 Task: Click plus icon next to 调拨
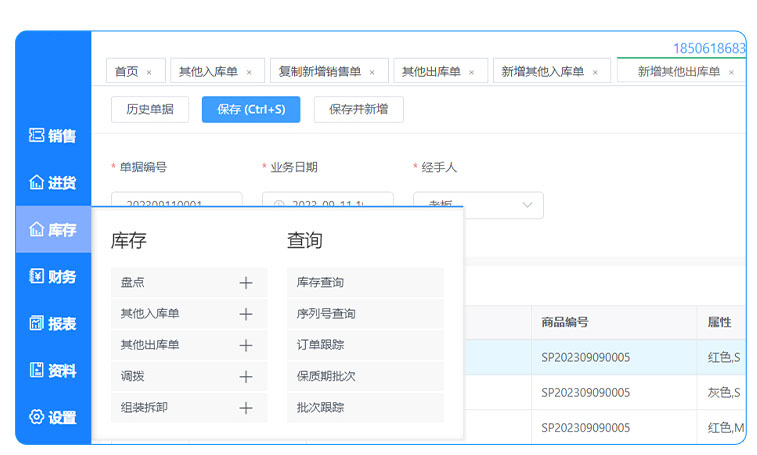(246, 377)
